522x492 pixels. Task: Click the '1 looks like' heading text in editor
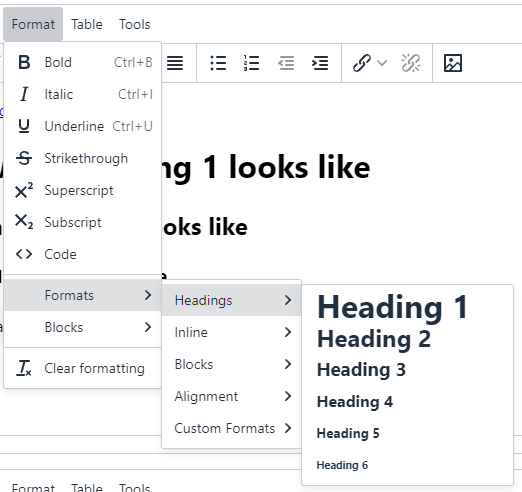(x=287, y=167)
